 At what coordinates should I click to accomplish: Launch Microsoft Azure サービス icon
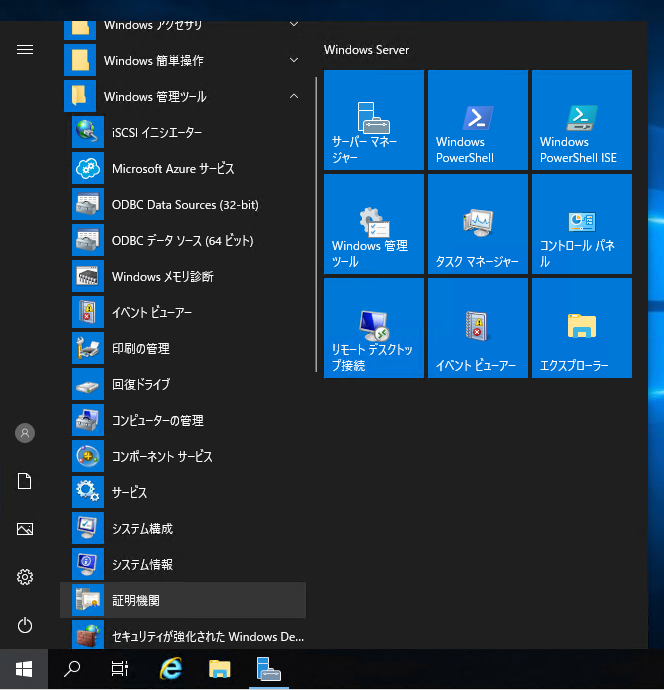point(88,168)
